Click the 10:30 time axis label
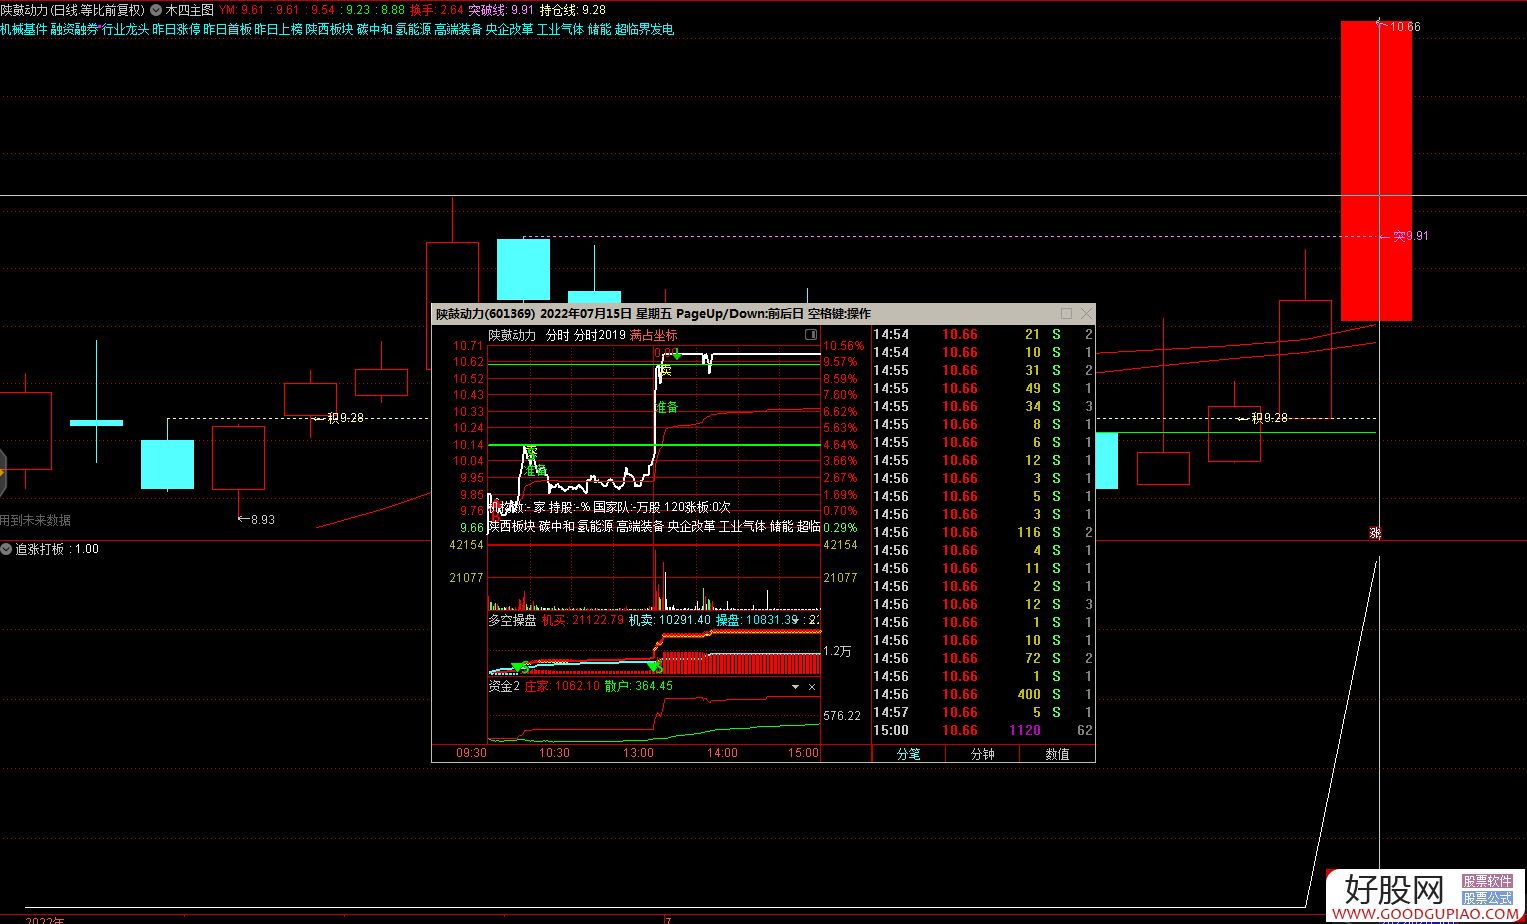 [554, 753]
